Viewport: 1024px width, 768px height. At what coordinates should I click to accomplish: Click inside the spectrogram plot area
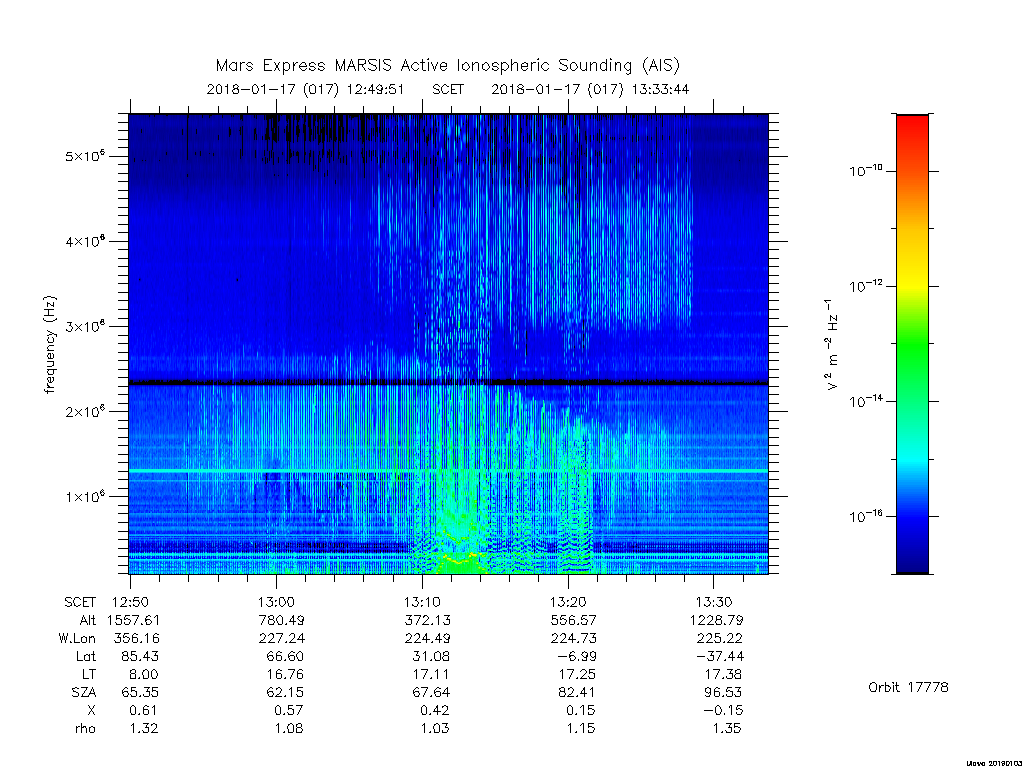click(x=449, y=344)
